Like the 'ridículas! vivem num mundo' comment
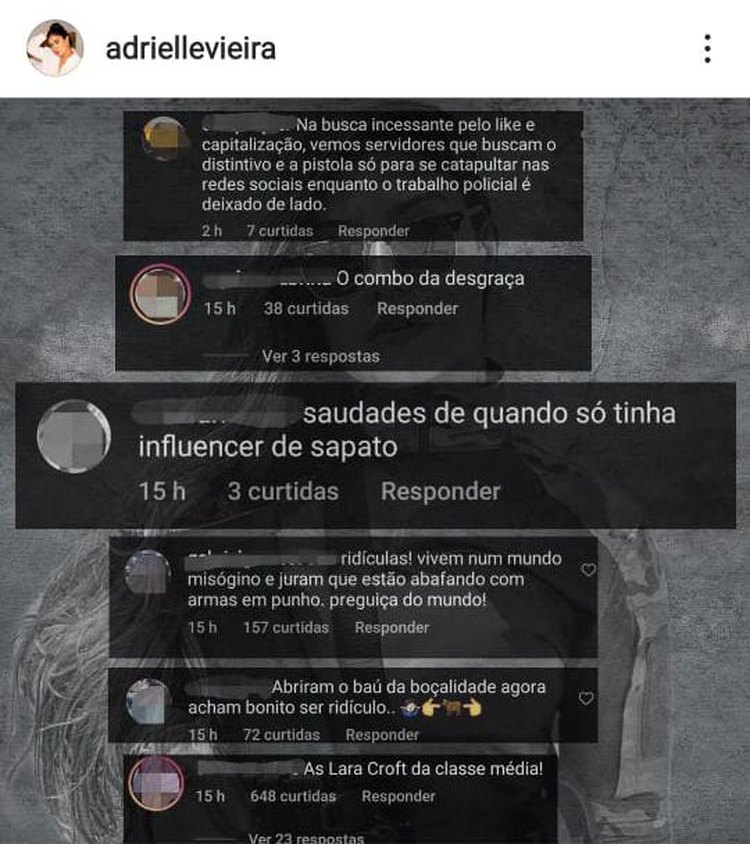Image resolution: width=750 pixels, height=844 pixels. 588,569
